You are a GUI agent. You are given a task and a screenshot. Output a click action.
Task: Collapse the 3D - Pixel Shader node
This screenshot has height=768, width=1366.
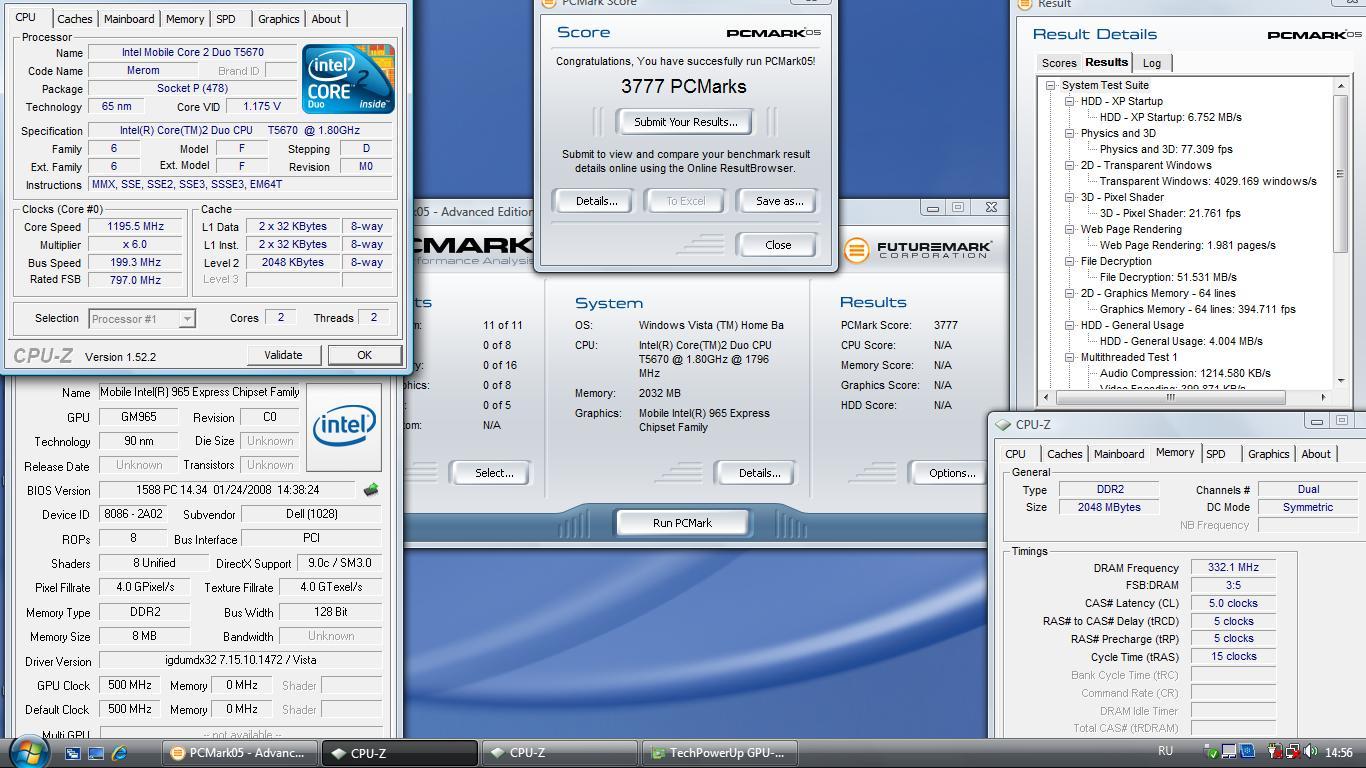coord(1070,197)
